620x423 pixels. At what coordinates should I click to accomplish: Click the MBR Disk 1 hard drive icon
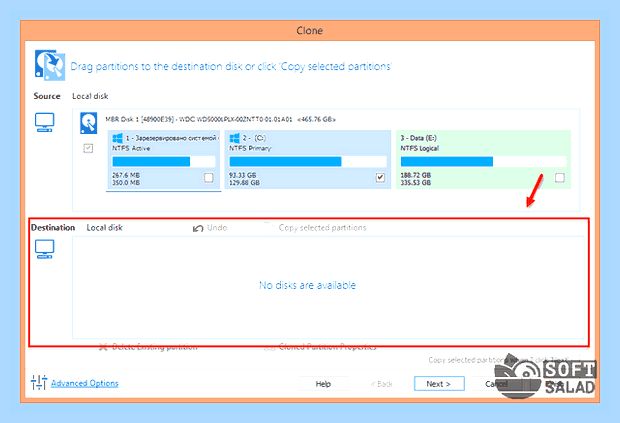point(89,123)
